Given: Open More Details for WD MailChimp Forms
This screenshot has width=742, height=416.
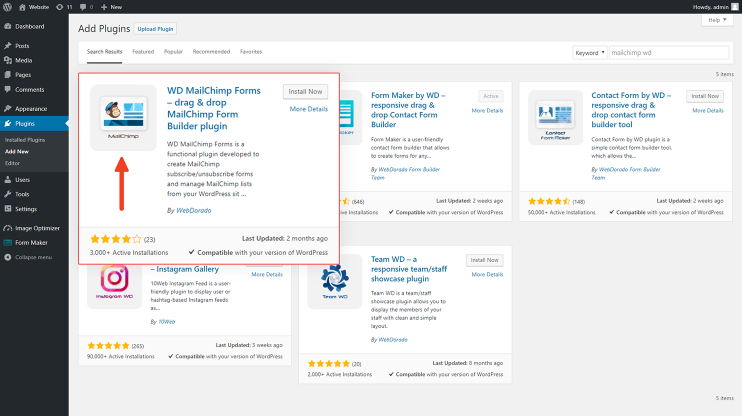Looking at the screenshot, I should (309, 109).
